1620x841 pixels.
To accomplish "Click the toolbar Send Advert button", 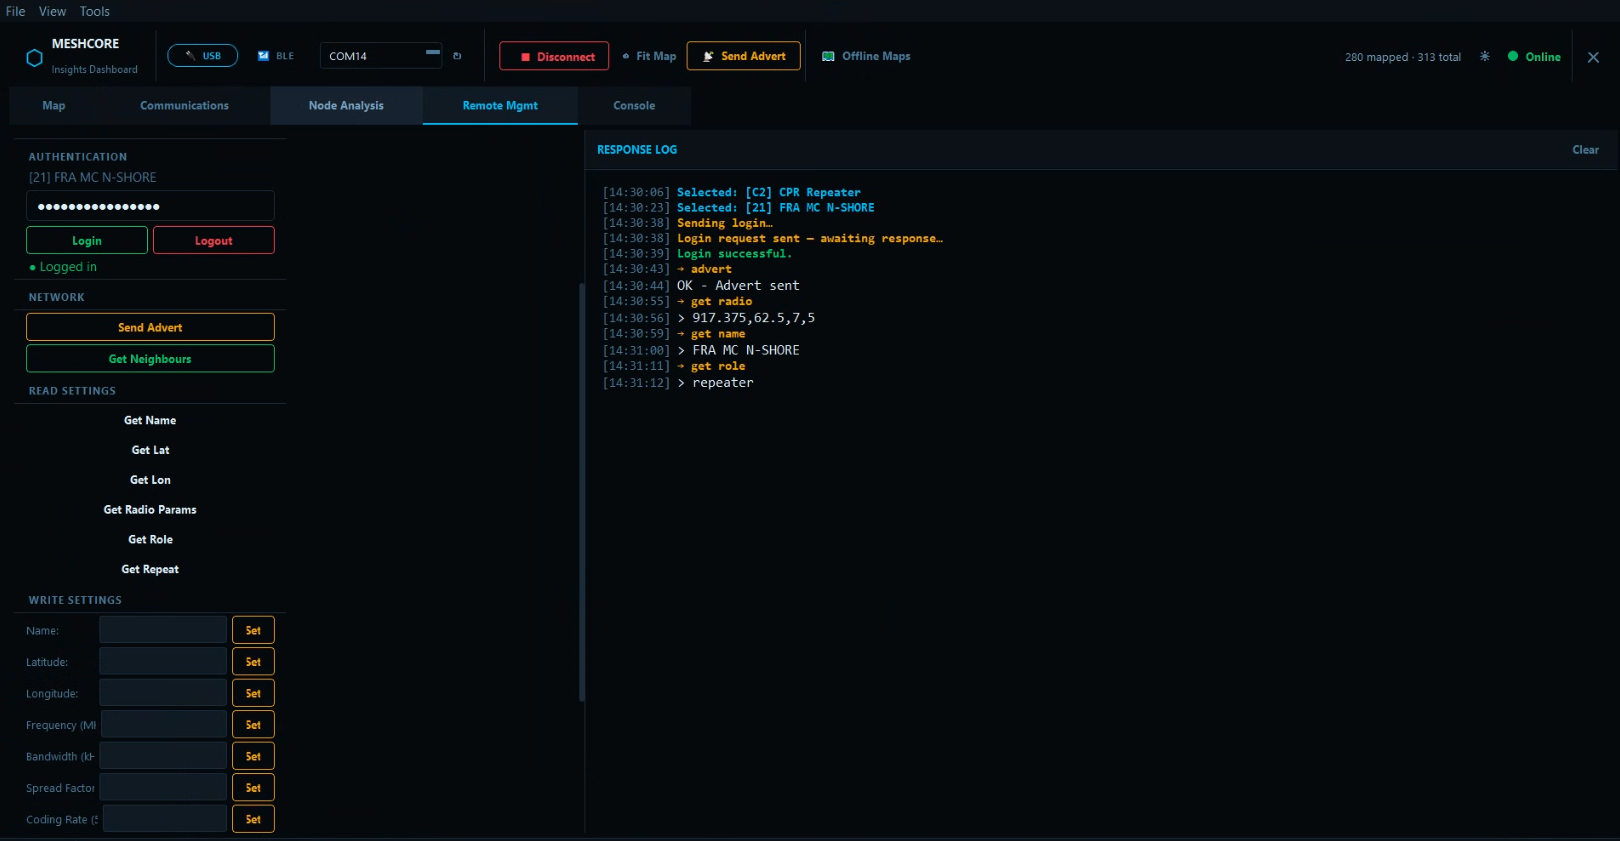I will coord(743,56).
